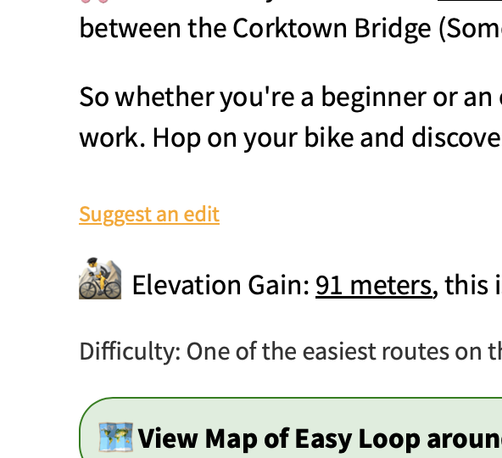Click the sentence starting "Hop on your bike"
Viewport: 502px width, 458px height.
point(327,138)
